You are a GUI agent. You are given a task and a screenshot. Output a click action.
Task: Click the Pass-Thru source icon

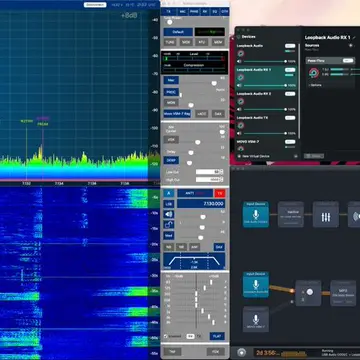click(313, 72)
